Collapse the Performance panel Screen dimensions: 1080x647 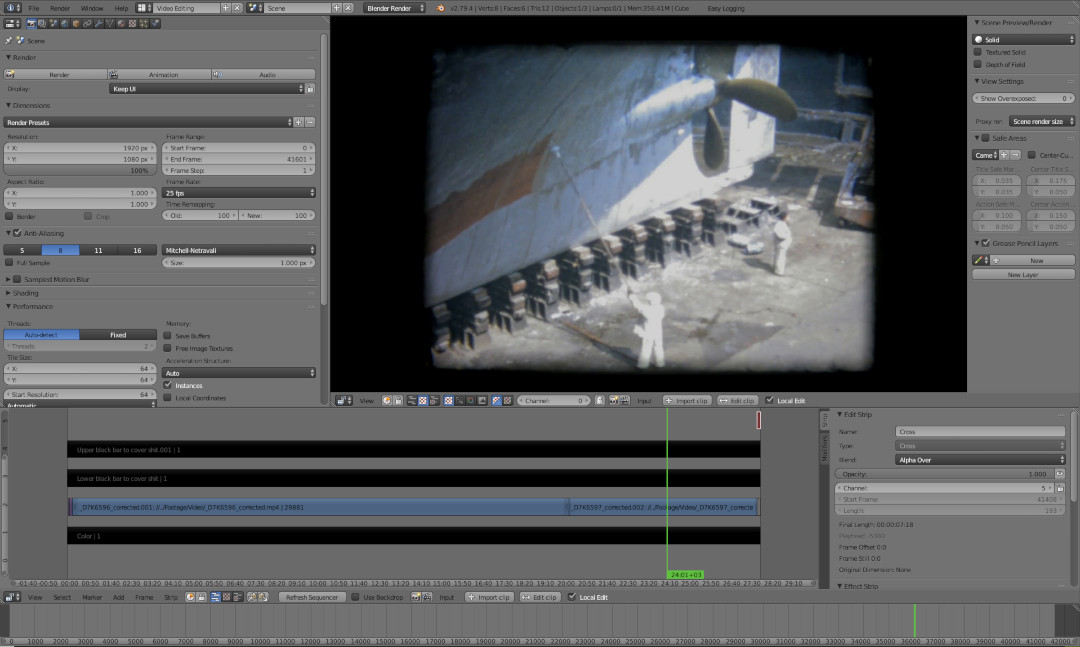point(30,307)
